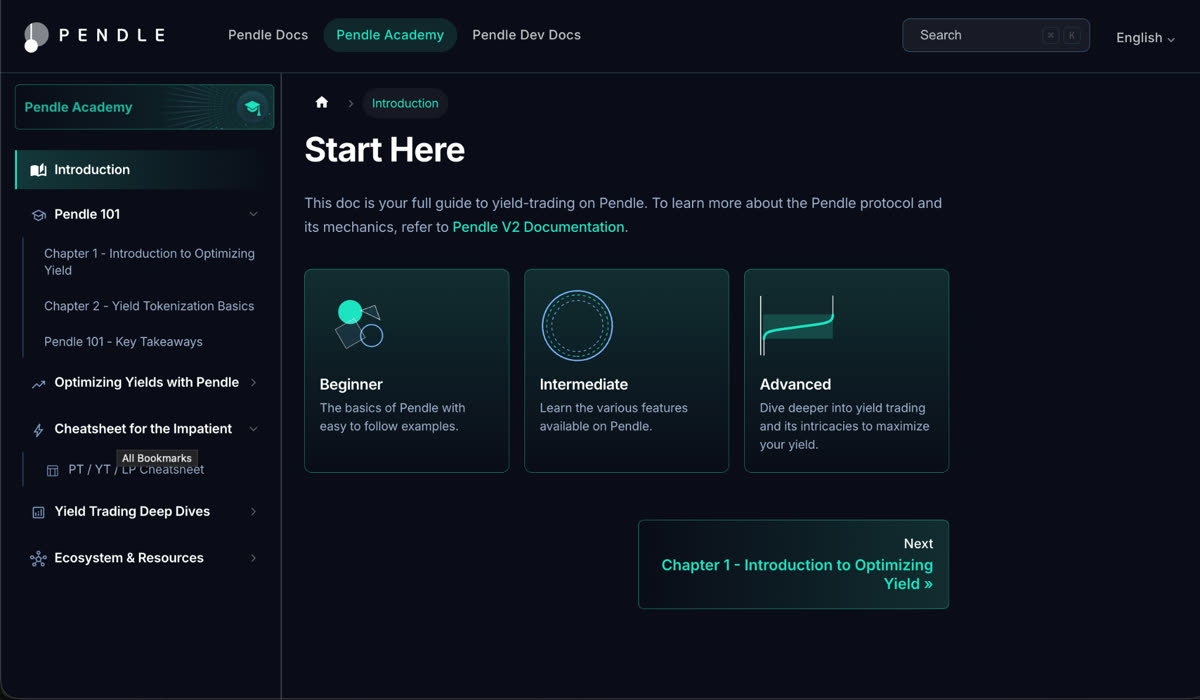Click the Introduction breadcrumb pill
Image resolution: width=1200 pixels, height=700 pixels.
tap(405, 103)
